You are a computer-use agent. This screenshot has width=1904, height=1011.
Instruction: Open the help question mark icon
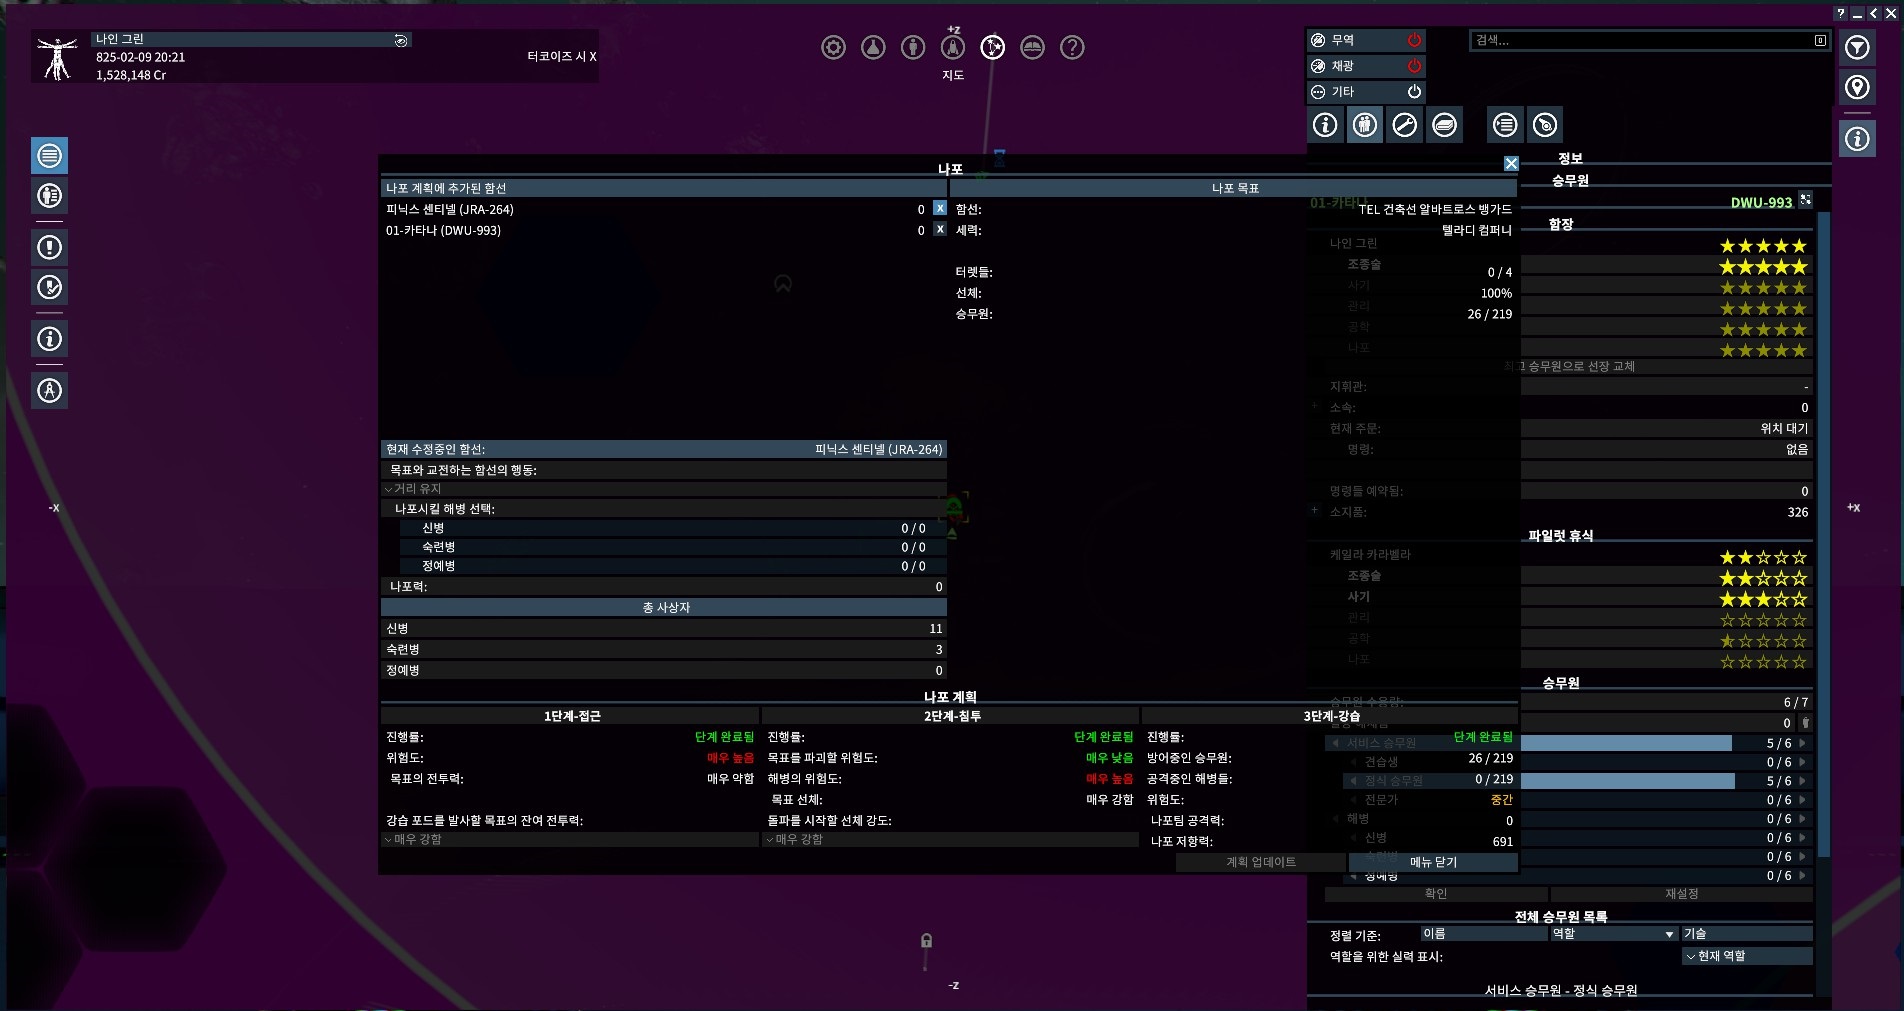click(1072, 47)
